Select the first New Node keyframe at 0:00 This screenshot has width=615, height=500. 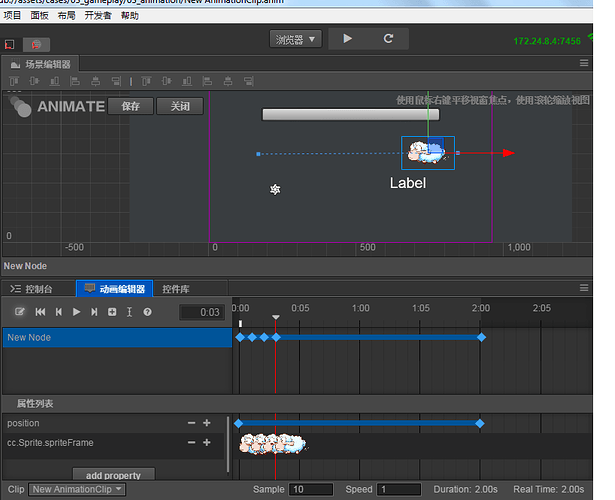[x=240, y=337]
